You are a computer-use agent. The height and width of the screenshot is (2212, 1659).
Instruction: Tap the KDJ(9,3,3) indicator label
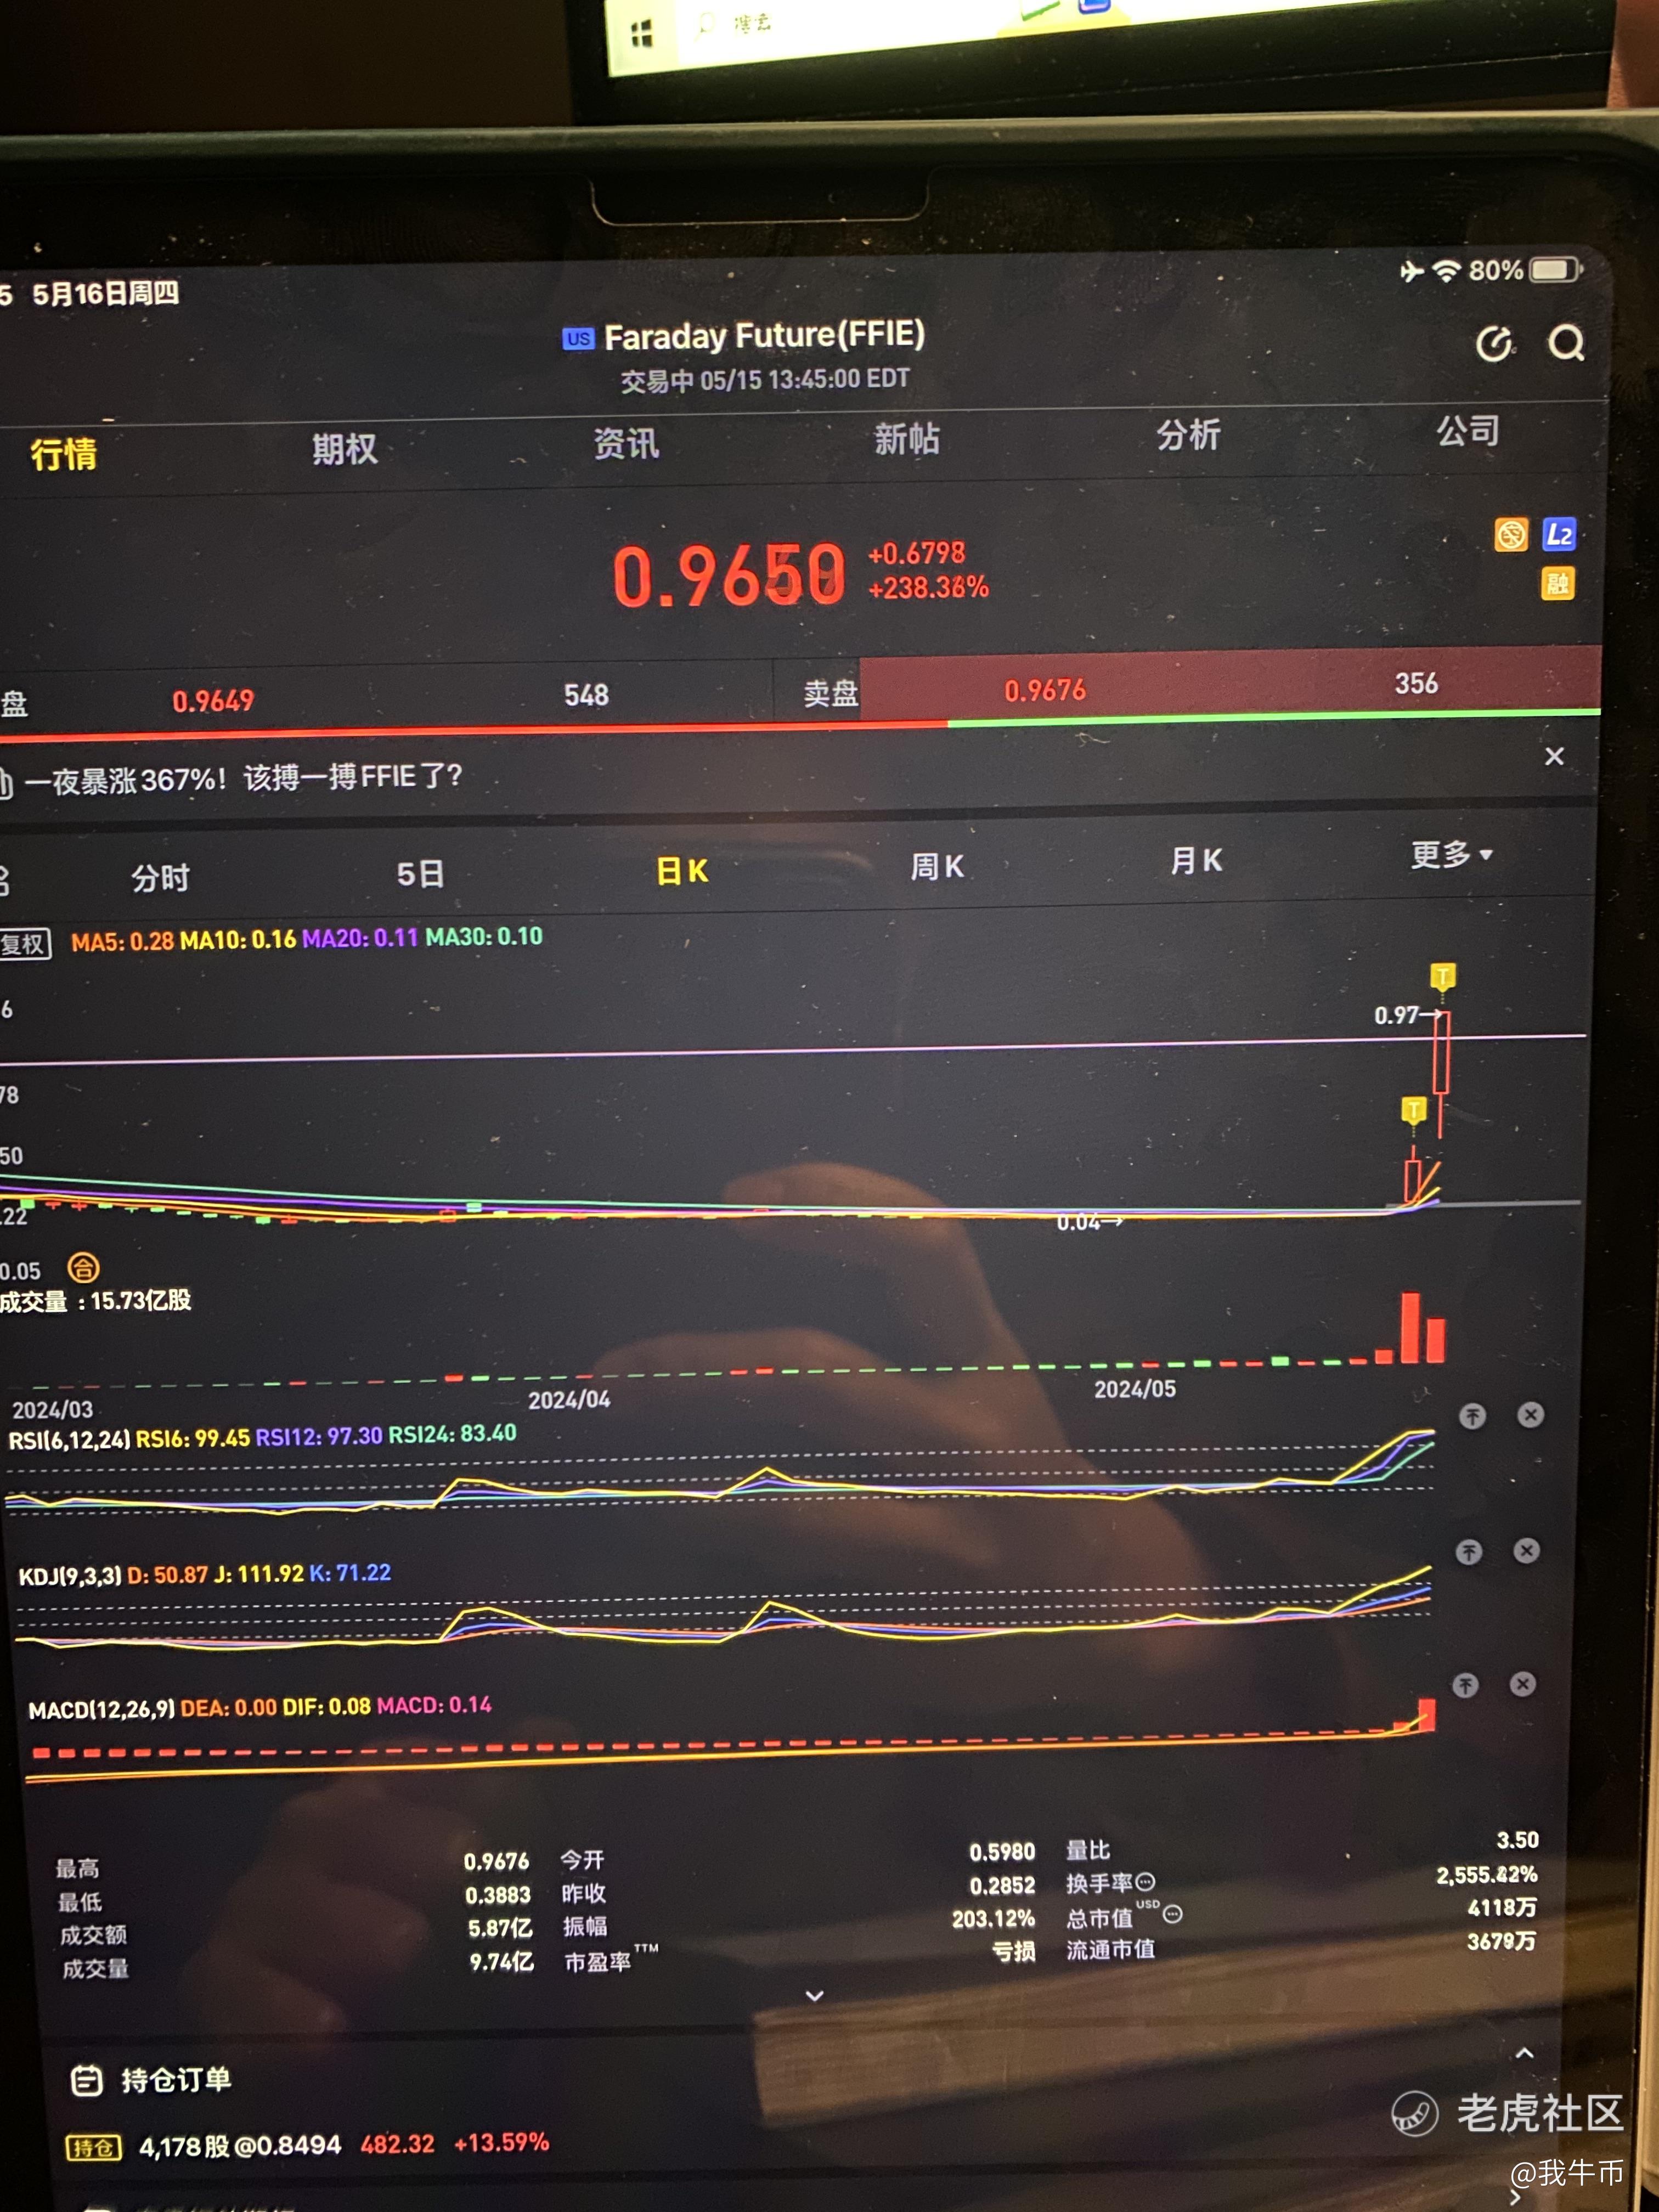pos(70,1577)
